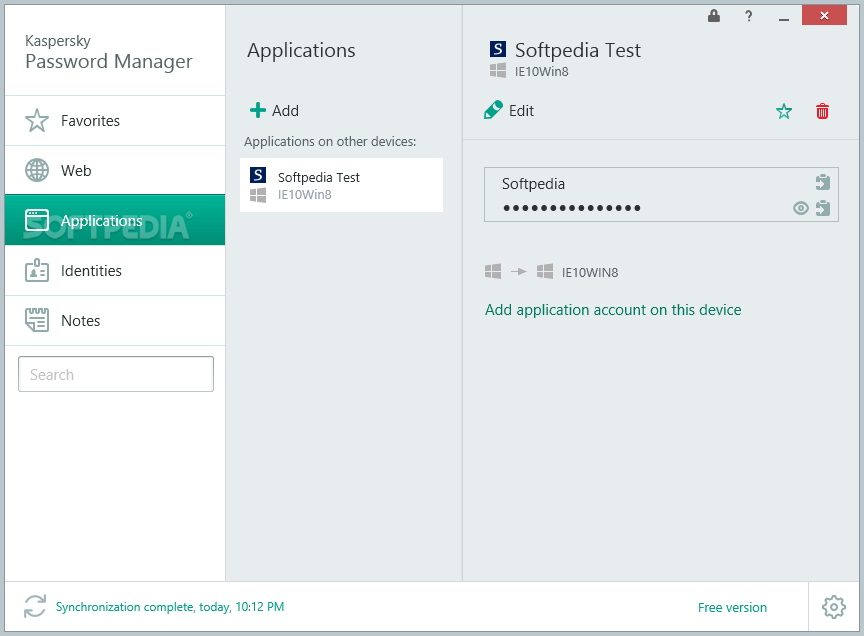Add a new application with plus button
This screenshot has height=636, width=864.
(274, 110)
